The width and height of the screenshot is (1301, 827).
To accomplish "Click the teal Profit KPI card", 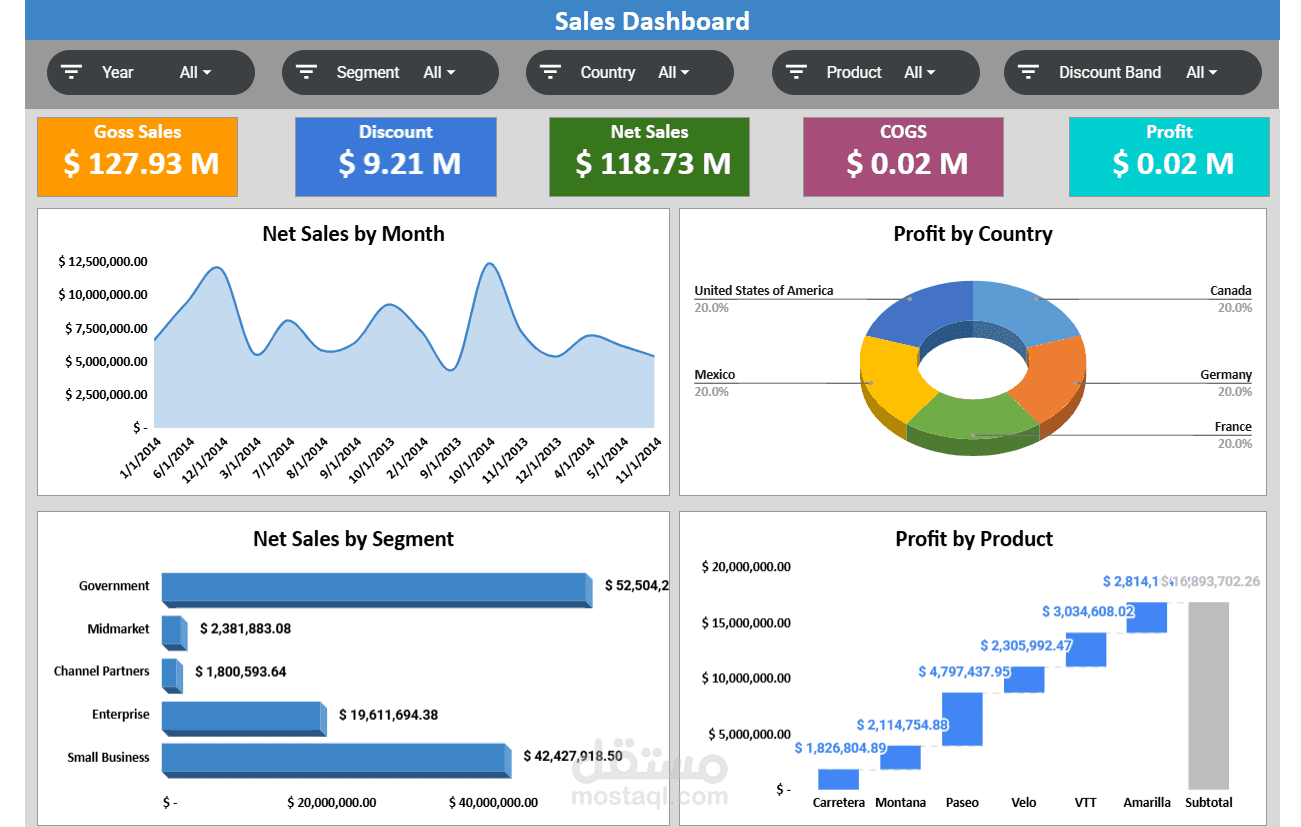I will [1169, 157].
